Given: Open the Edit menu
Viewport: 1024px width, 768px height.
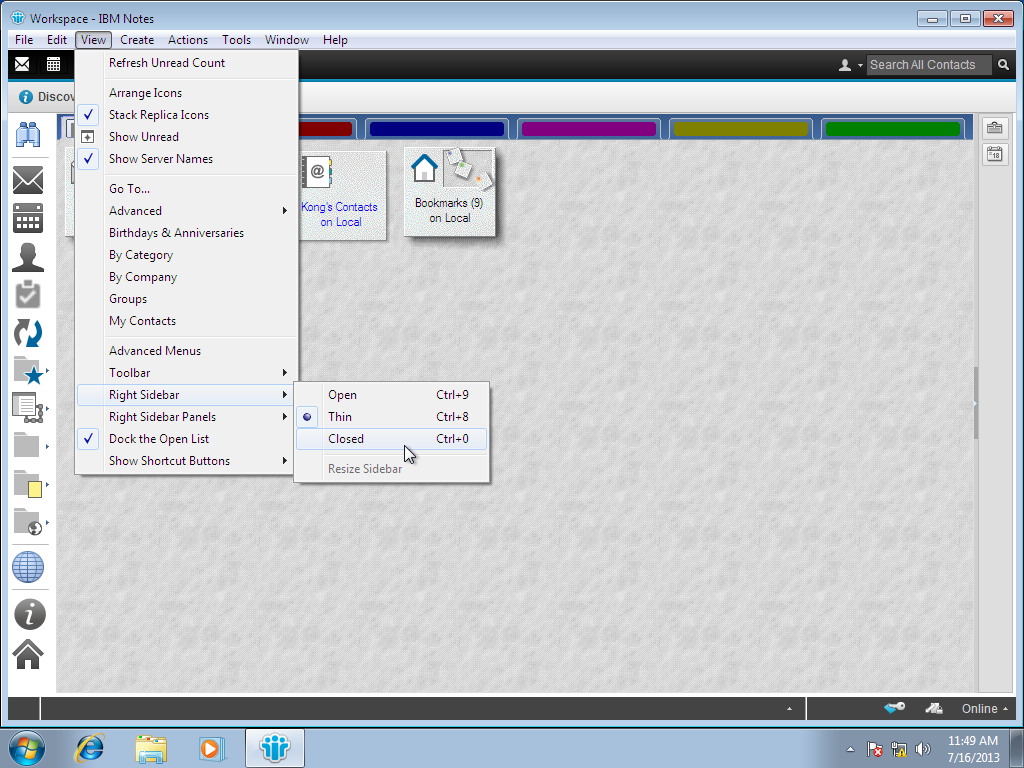Looking at the screenshot, I should click(x=57, y=40).
